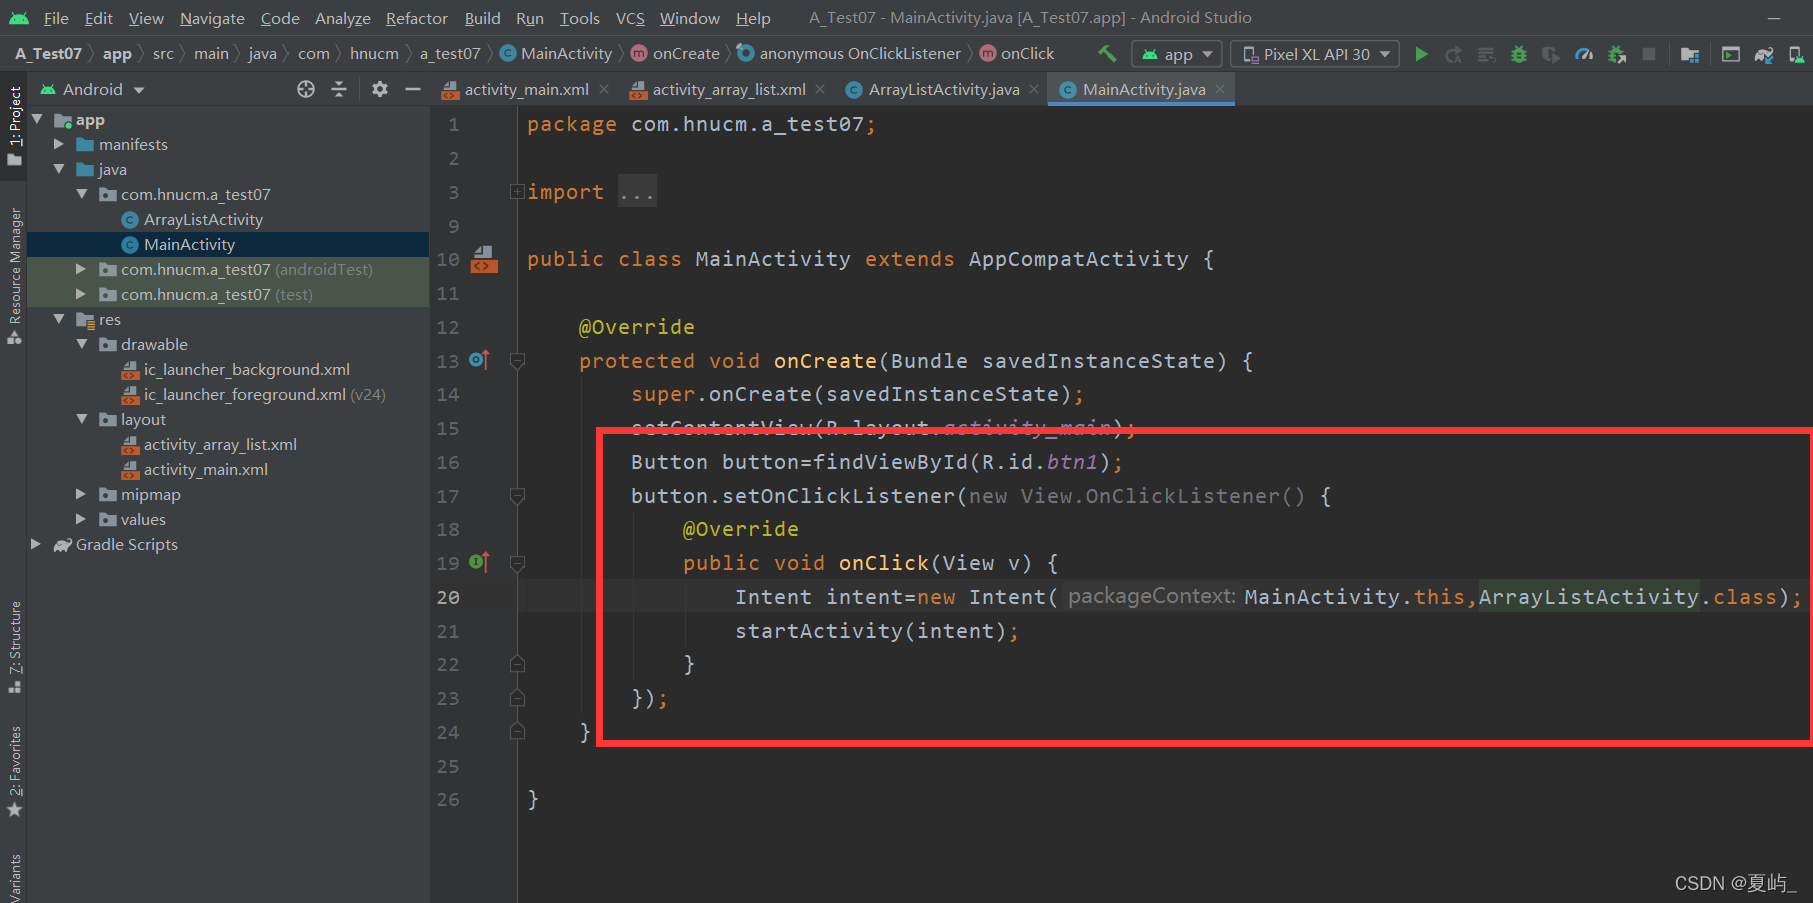Click the Run with Coverage icon

click(x=1551, y=54)
